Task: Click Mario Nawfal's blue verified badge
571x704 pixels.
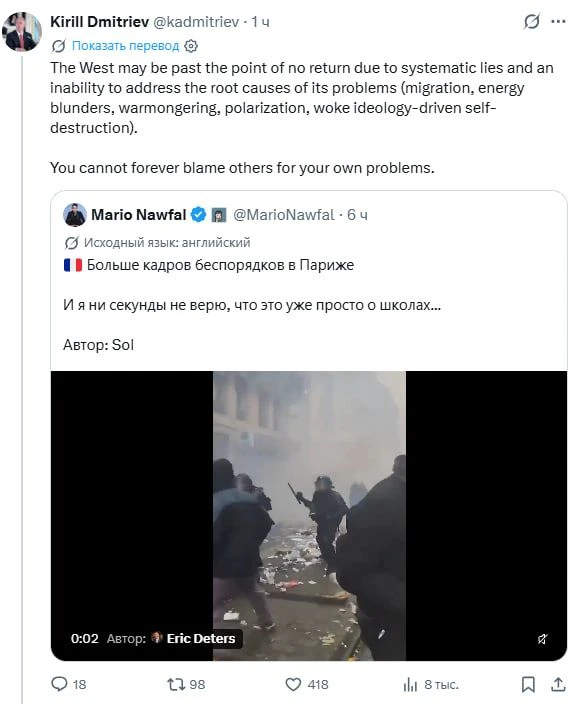Action: (198, 215)
